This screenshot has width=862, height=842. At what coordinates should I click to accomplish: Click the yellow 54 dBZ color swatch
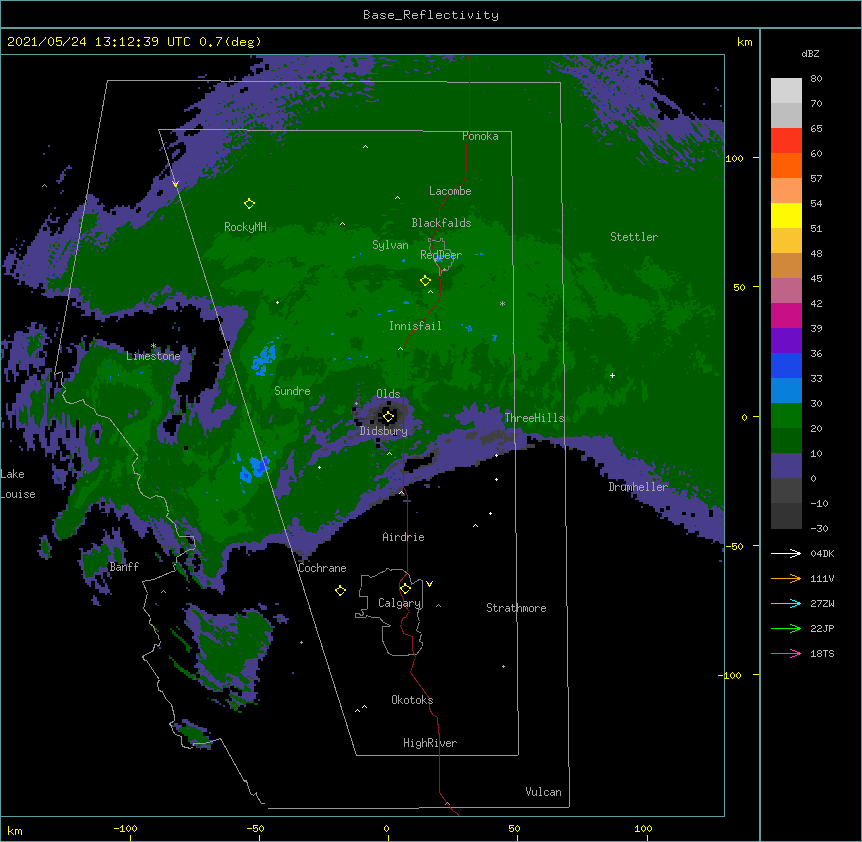[786, 215]
